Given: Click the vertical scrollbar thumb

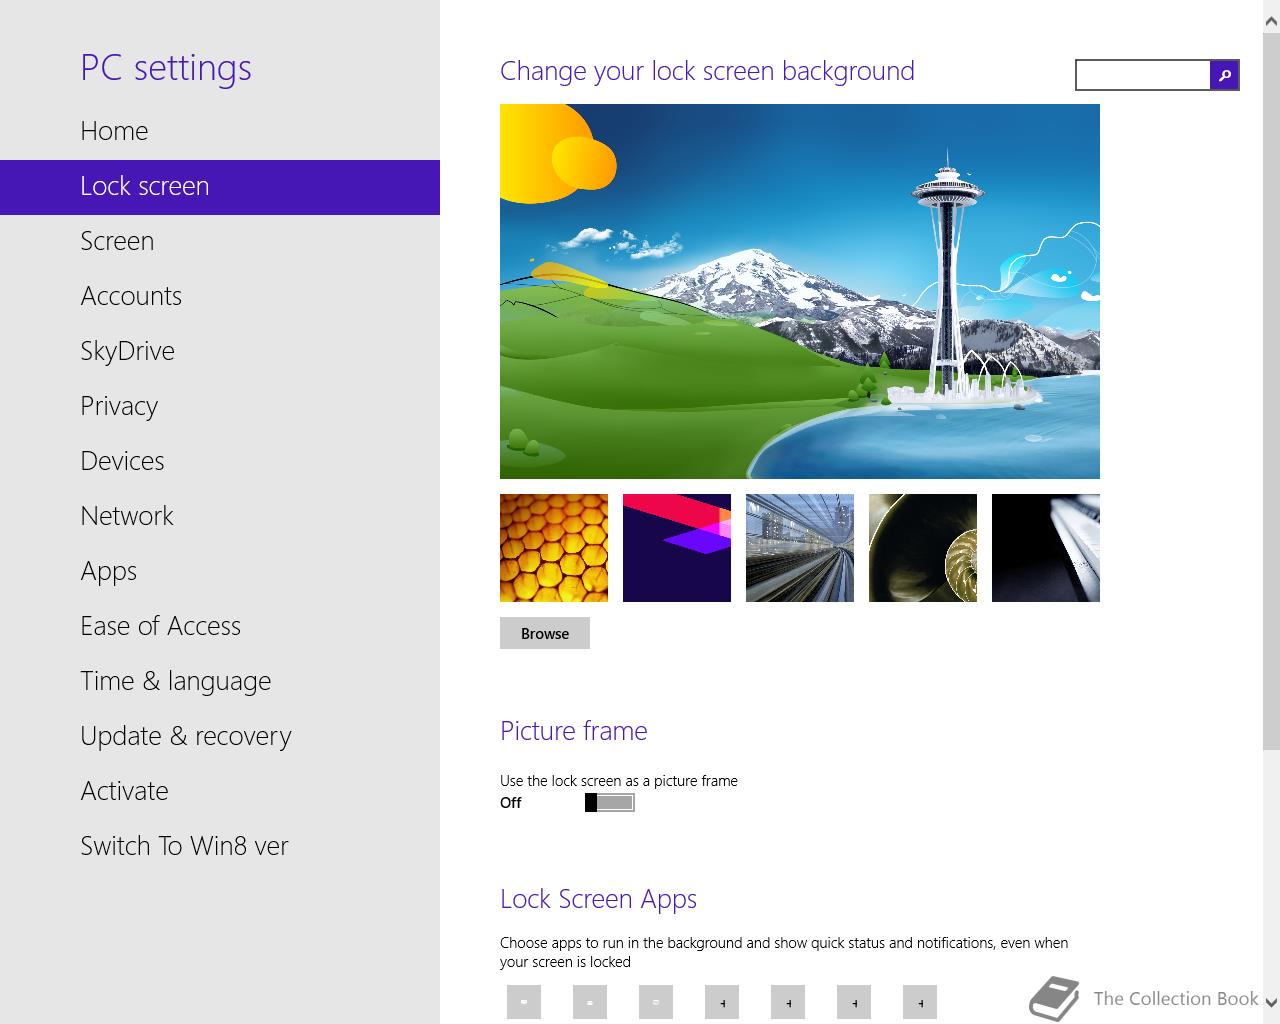Looking at the screenshot, I should pyautogui.click(x=1271, y=390).
